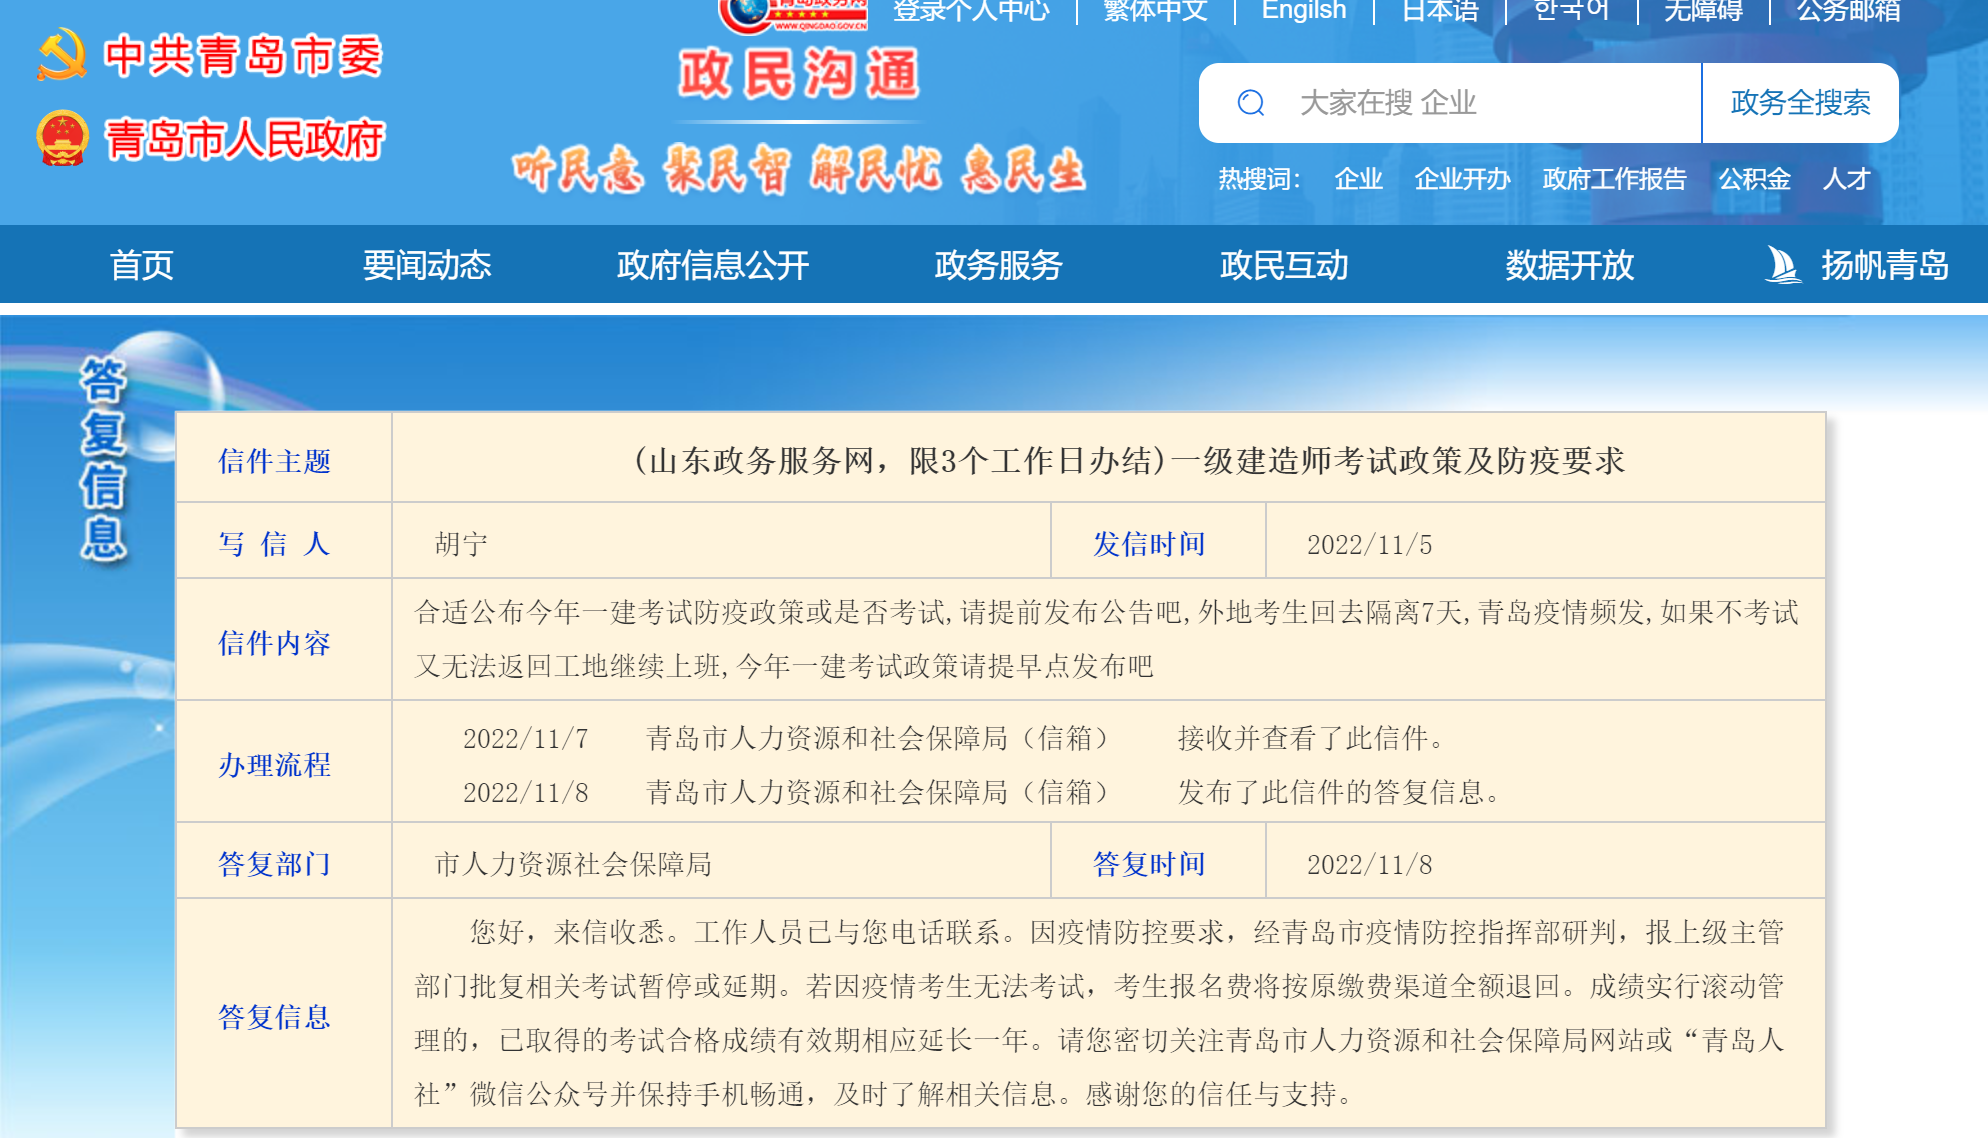Click the sailboat icon beside 扬帆青岛
1988x1138 pixels.
tap(1783, 265)
